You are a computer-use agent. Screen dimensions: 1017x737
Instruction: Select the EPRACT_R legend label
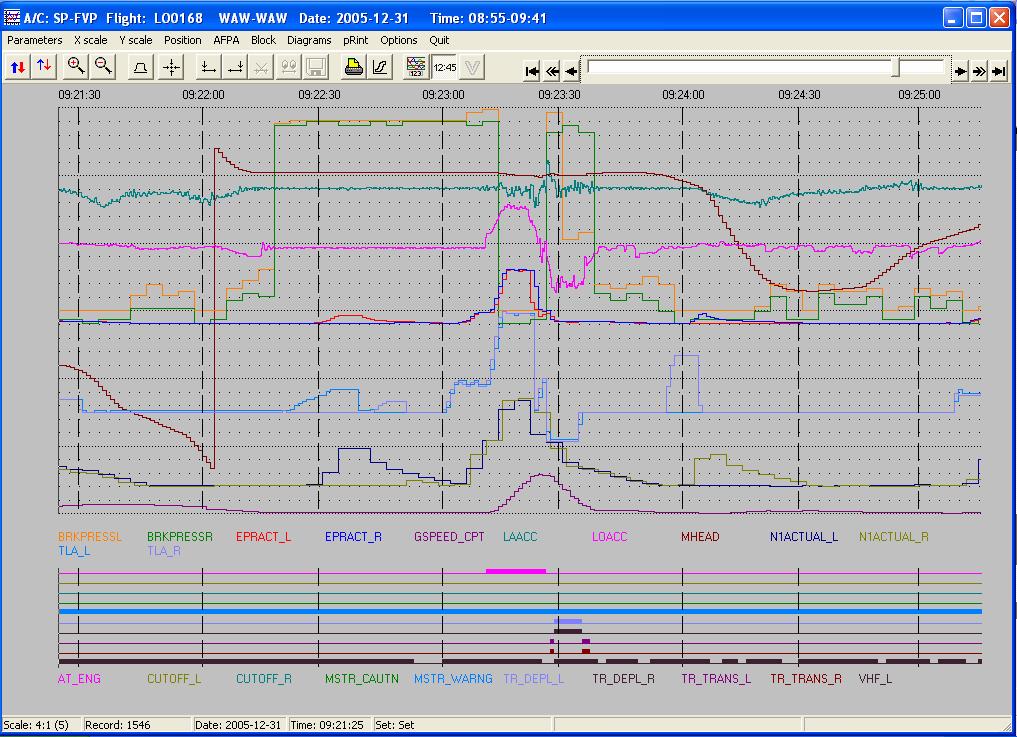click(x=353, y=537)
